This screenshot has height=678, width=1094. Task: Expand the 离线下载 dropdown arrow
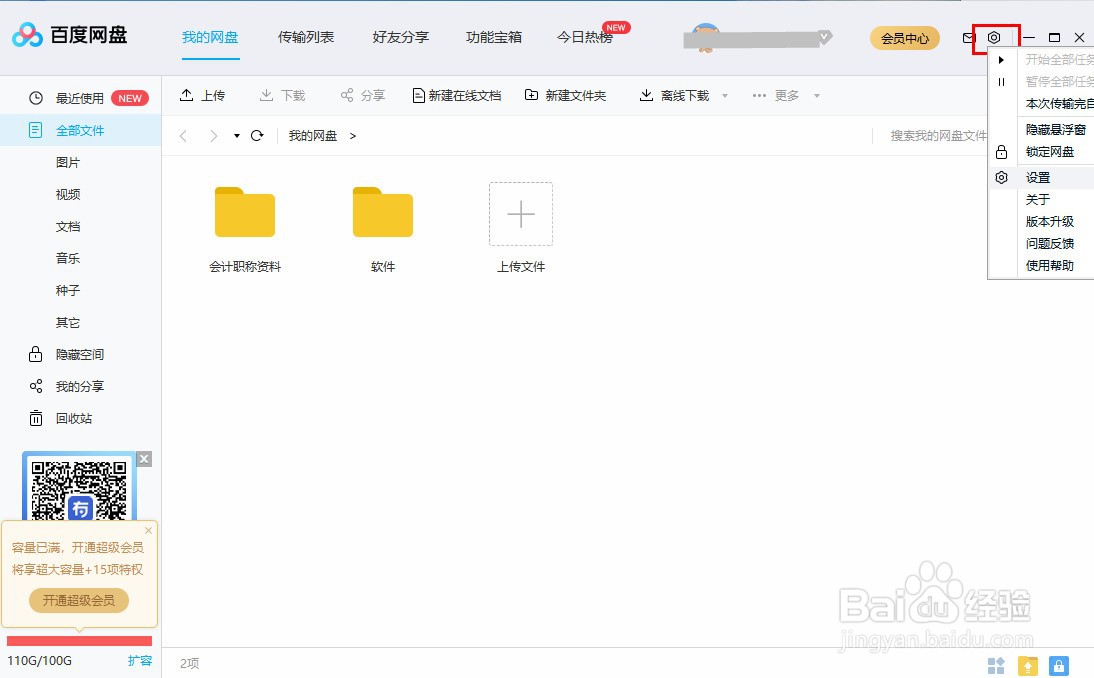pyautogui.click(x=725, y=94)
